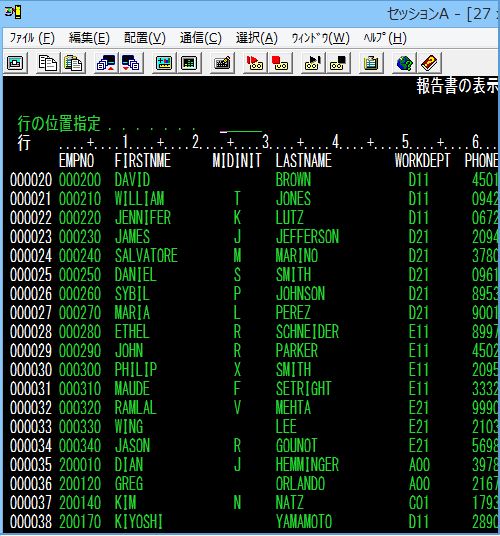Click the Receive File from Host icon

(x=131, y=63)
